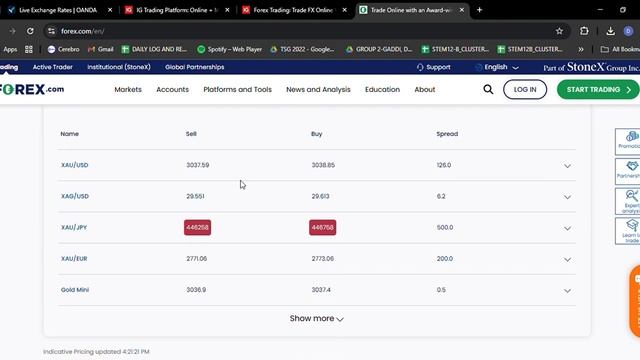Open the XAU/JPY instrument link
This screenshot has height=360, width=640.
74,227
